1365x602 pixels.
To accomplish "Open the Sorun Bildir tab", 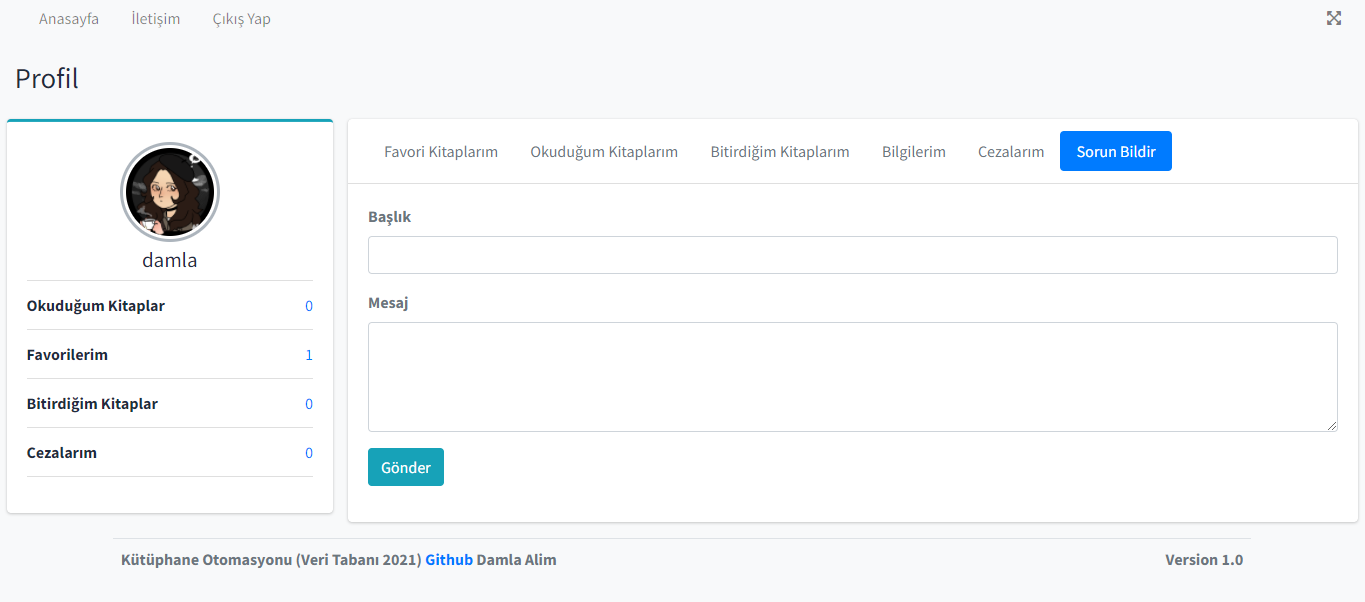I will click(x=1115, y=151).
